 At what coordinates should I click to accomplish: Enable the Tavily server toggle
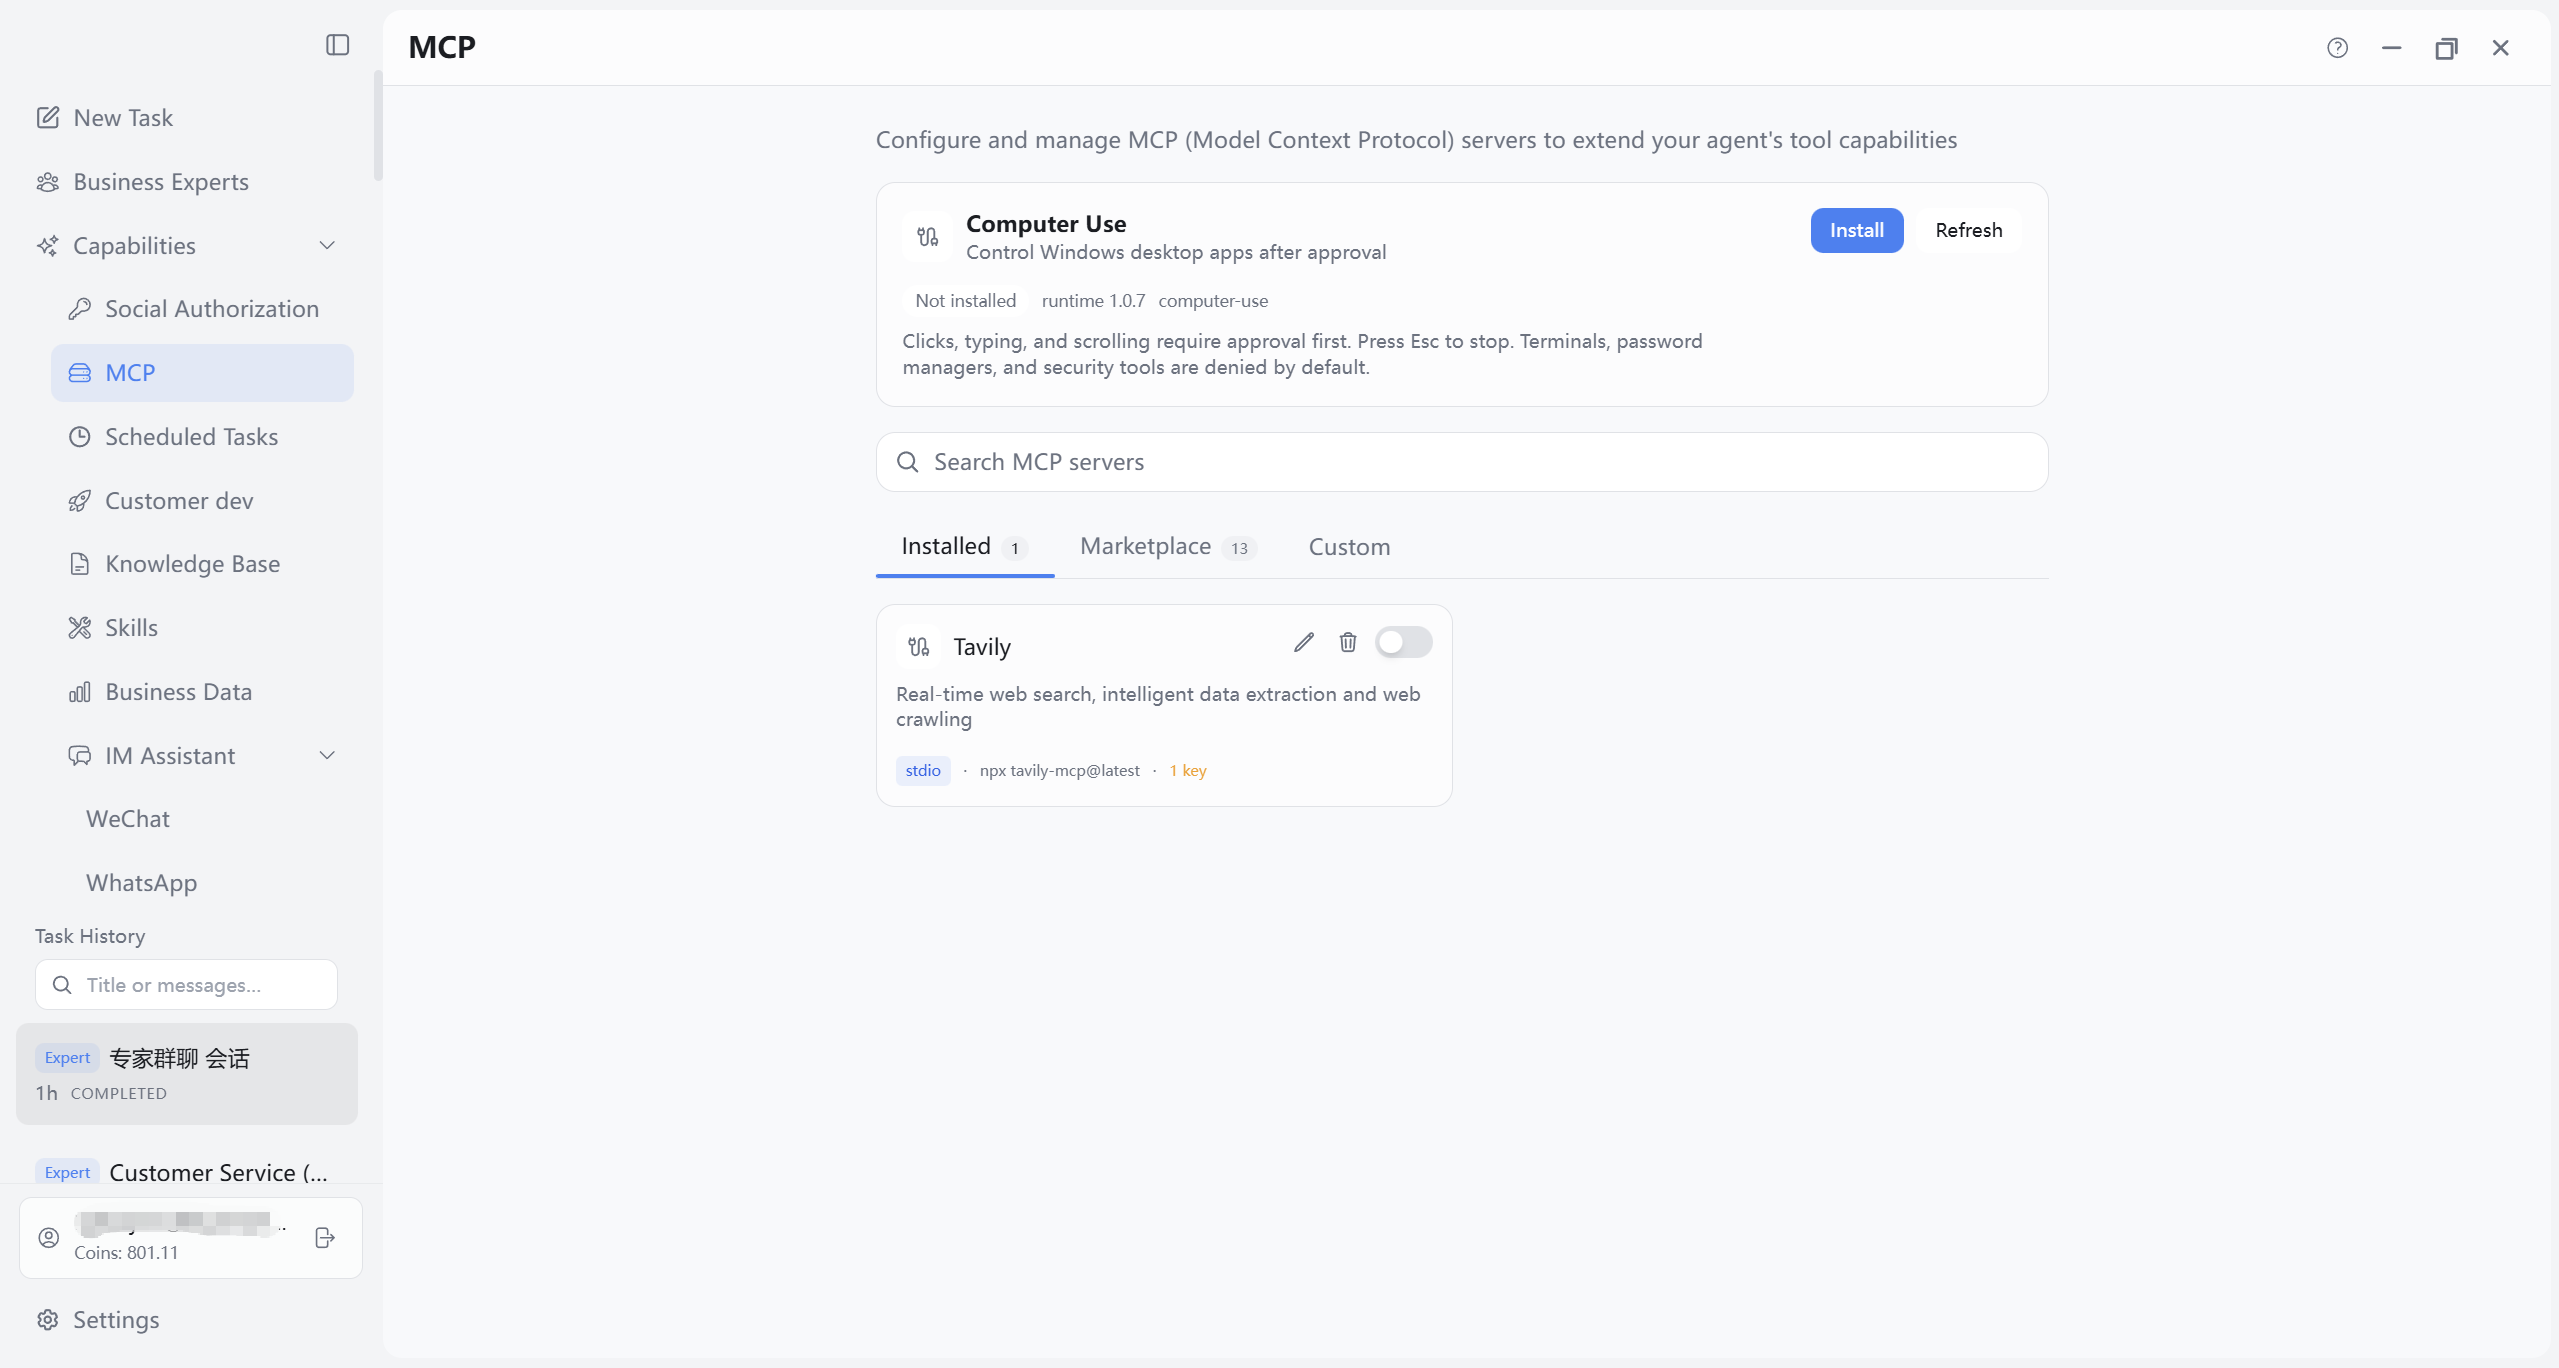pos(1403,643)
